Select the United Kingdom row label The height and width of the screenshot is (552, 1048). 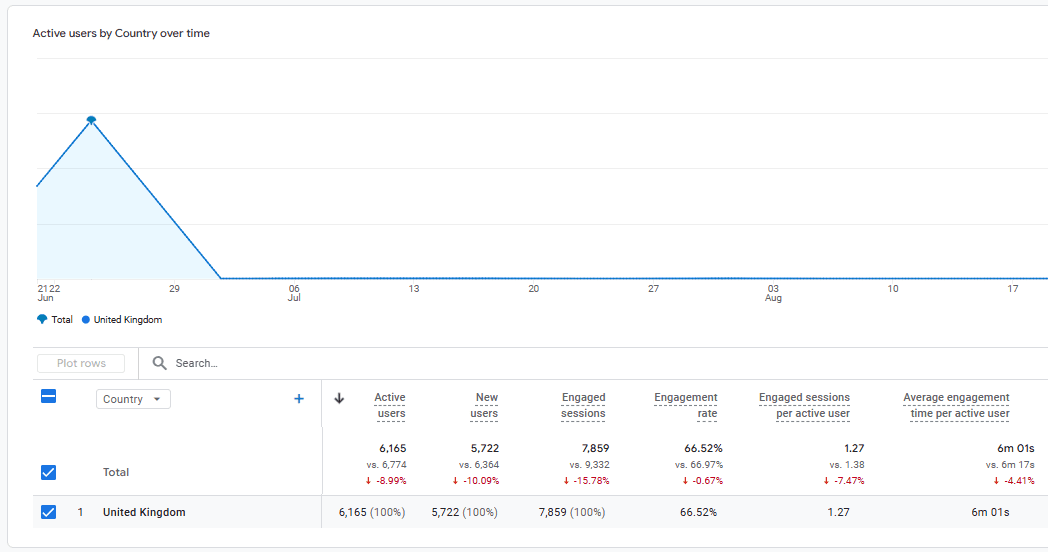pyautogui.click(x=144, y=512)
